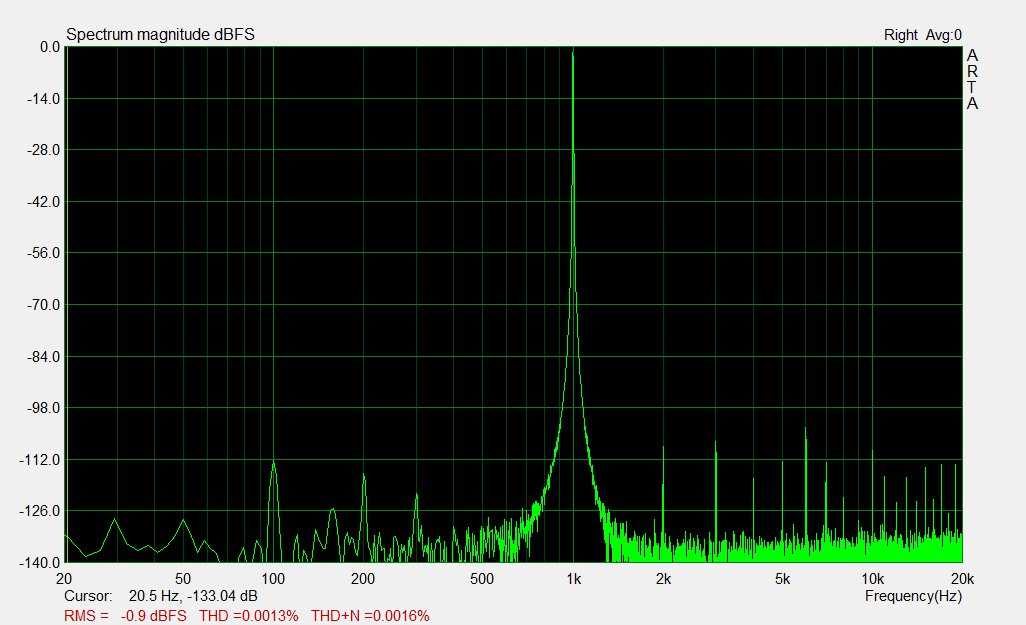This screenshot has height=625, width=1026.
Task: Click the -70.0 y-axis label
Action: click(43, 305)
